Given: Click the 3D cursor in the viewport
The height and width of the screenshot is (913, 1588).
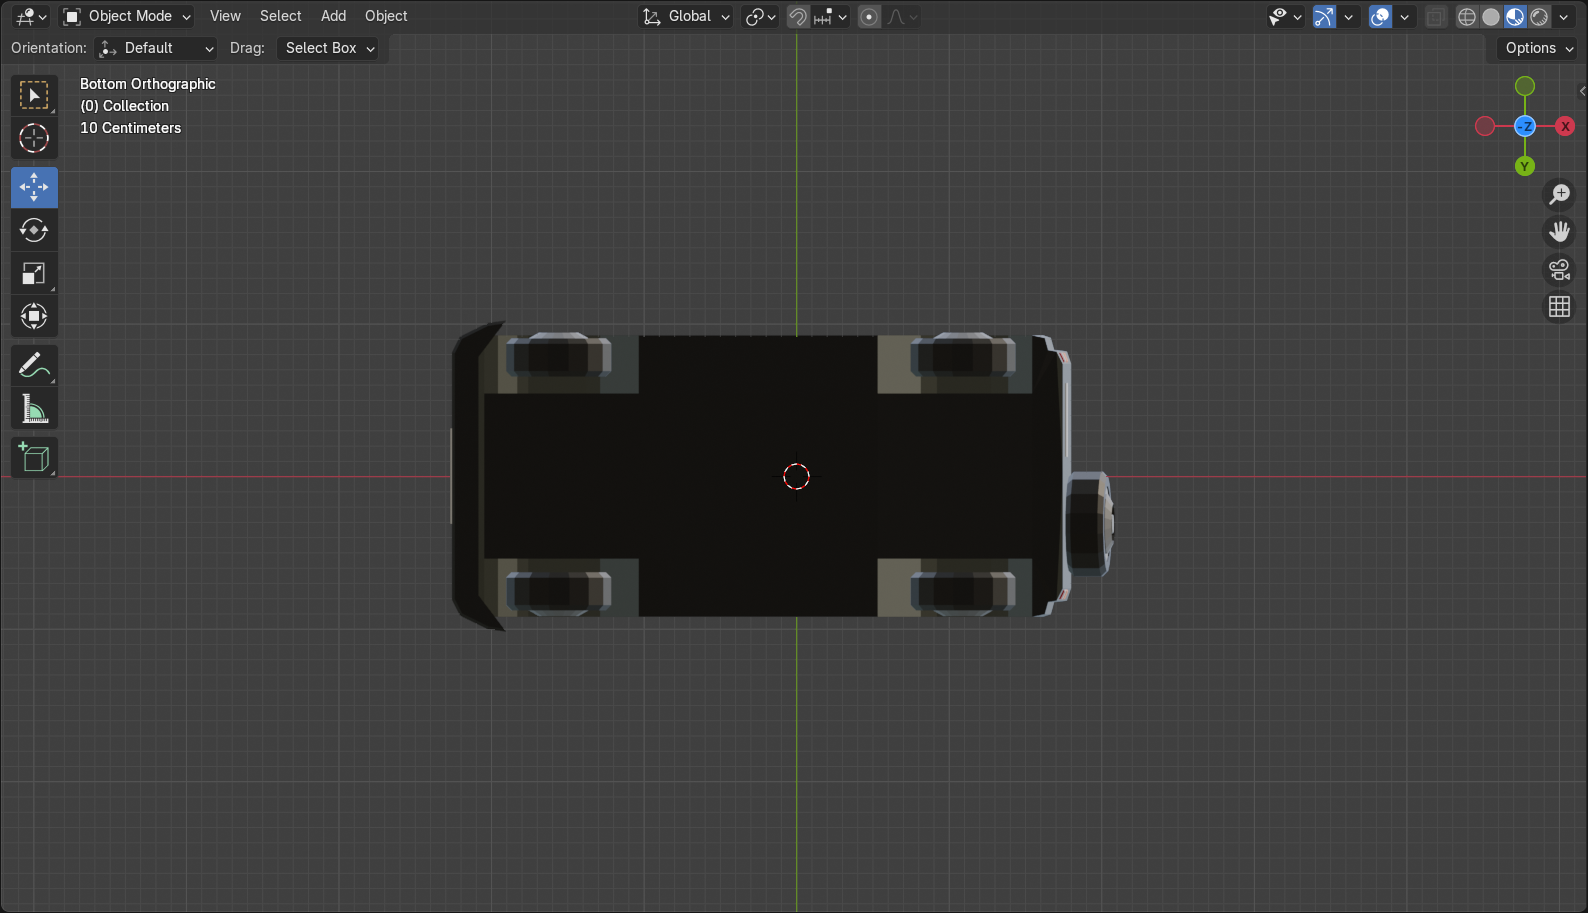Looking at the screenshot, I should click(x=796, y=477).
